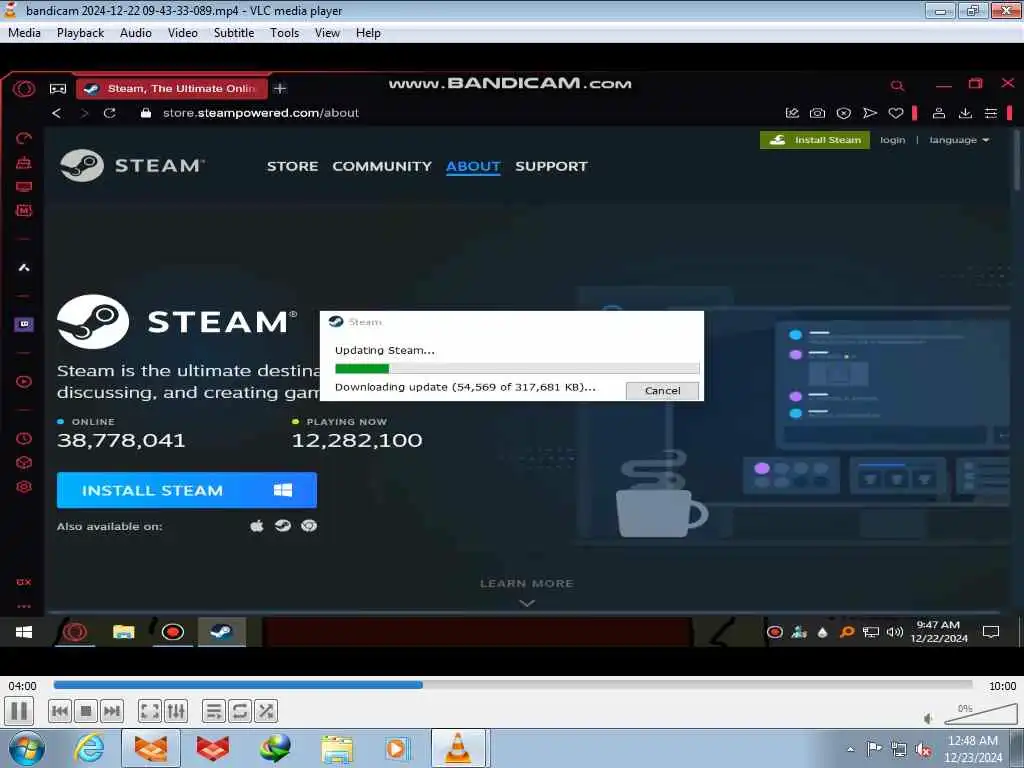
Task: Open browser downloads icon
Action: click(965, 113)
